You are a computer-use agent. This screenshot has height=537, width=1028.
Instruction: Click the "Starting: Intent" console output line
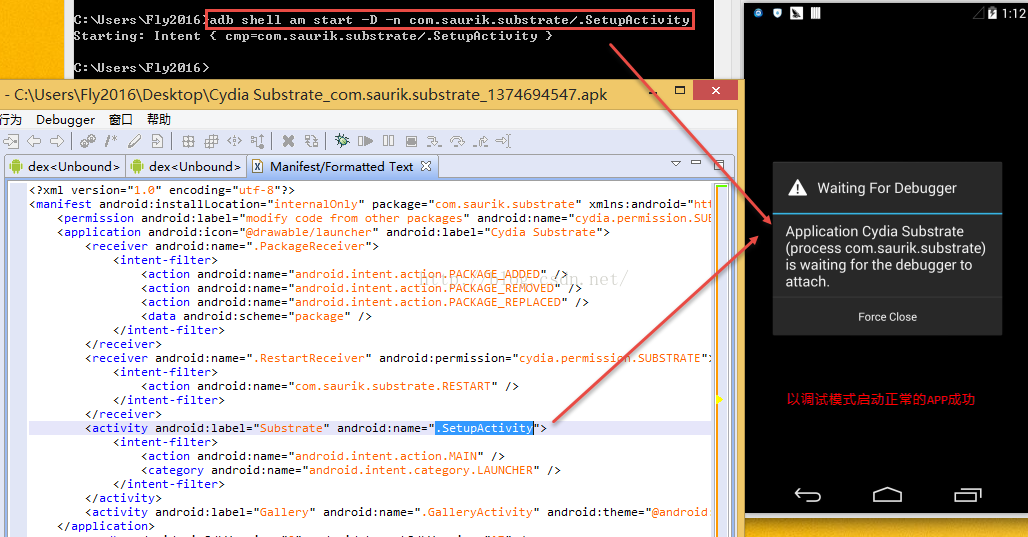tap(313, 36)
